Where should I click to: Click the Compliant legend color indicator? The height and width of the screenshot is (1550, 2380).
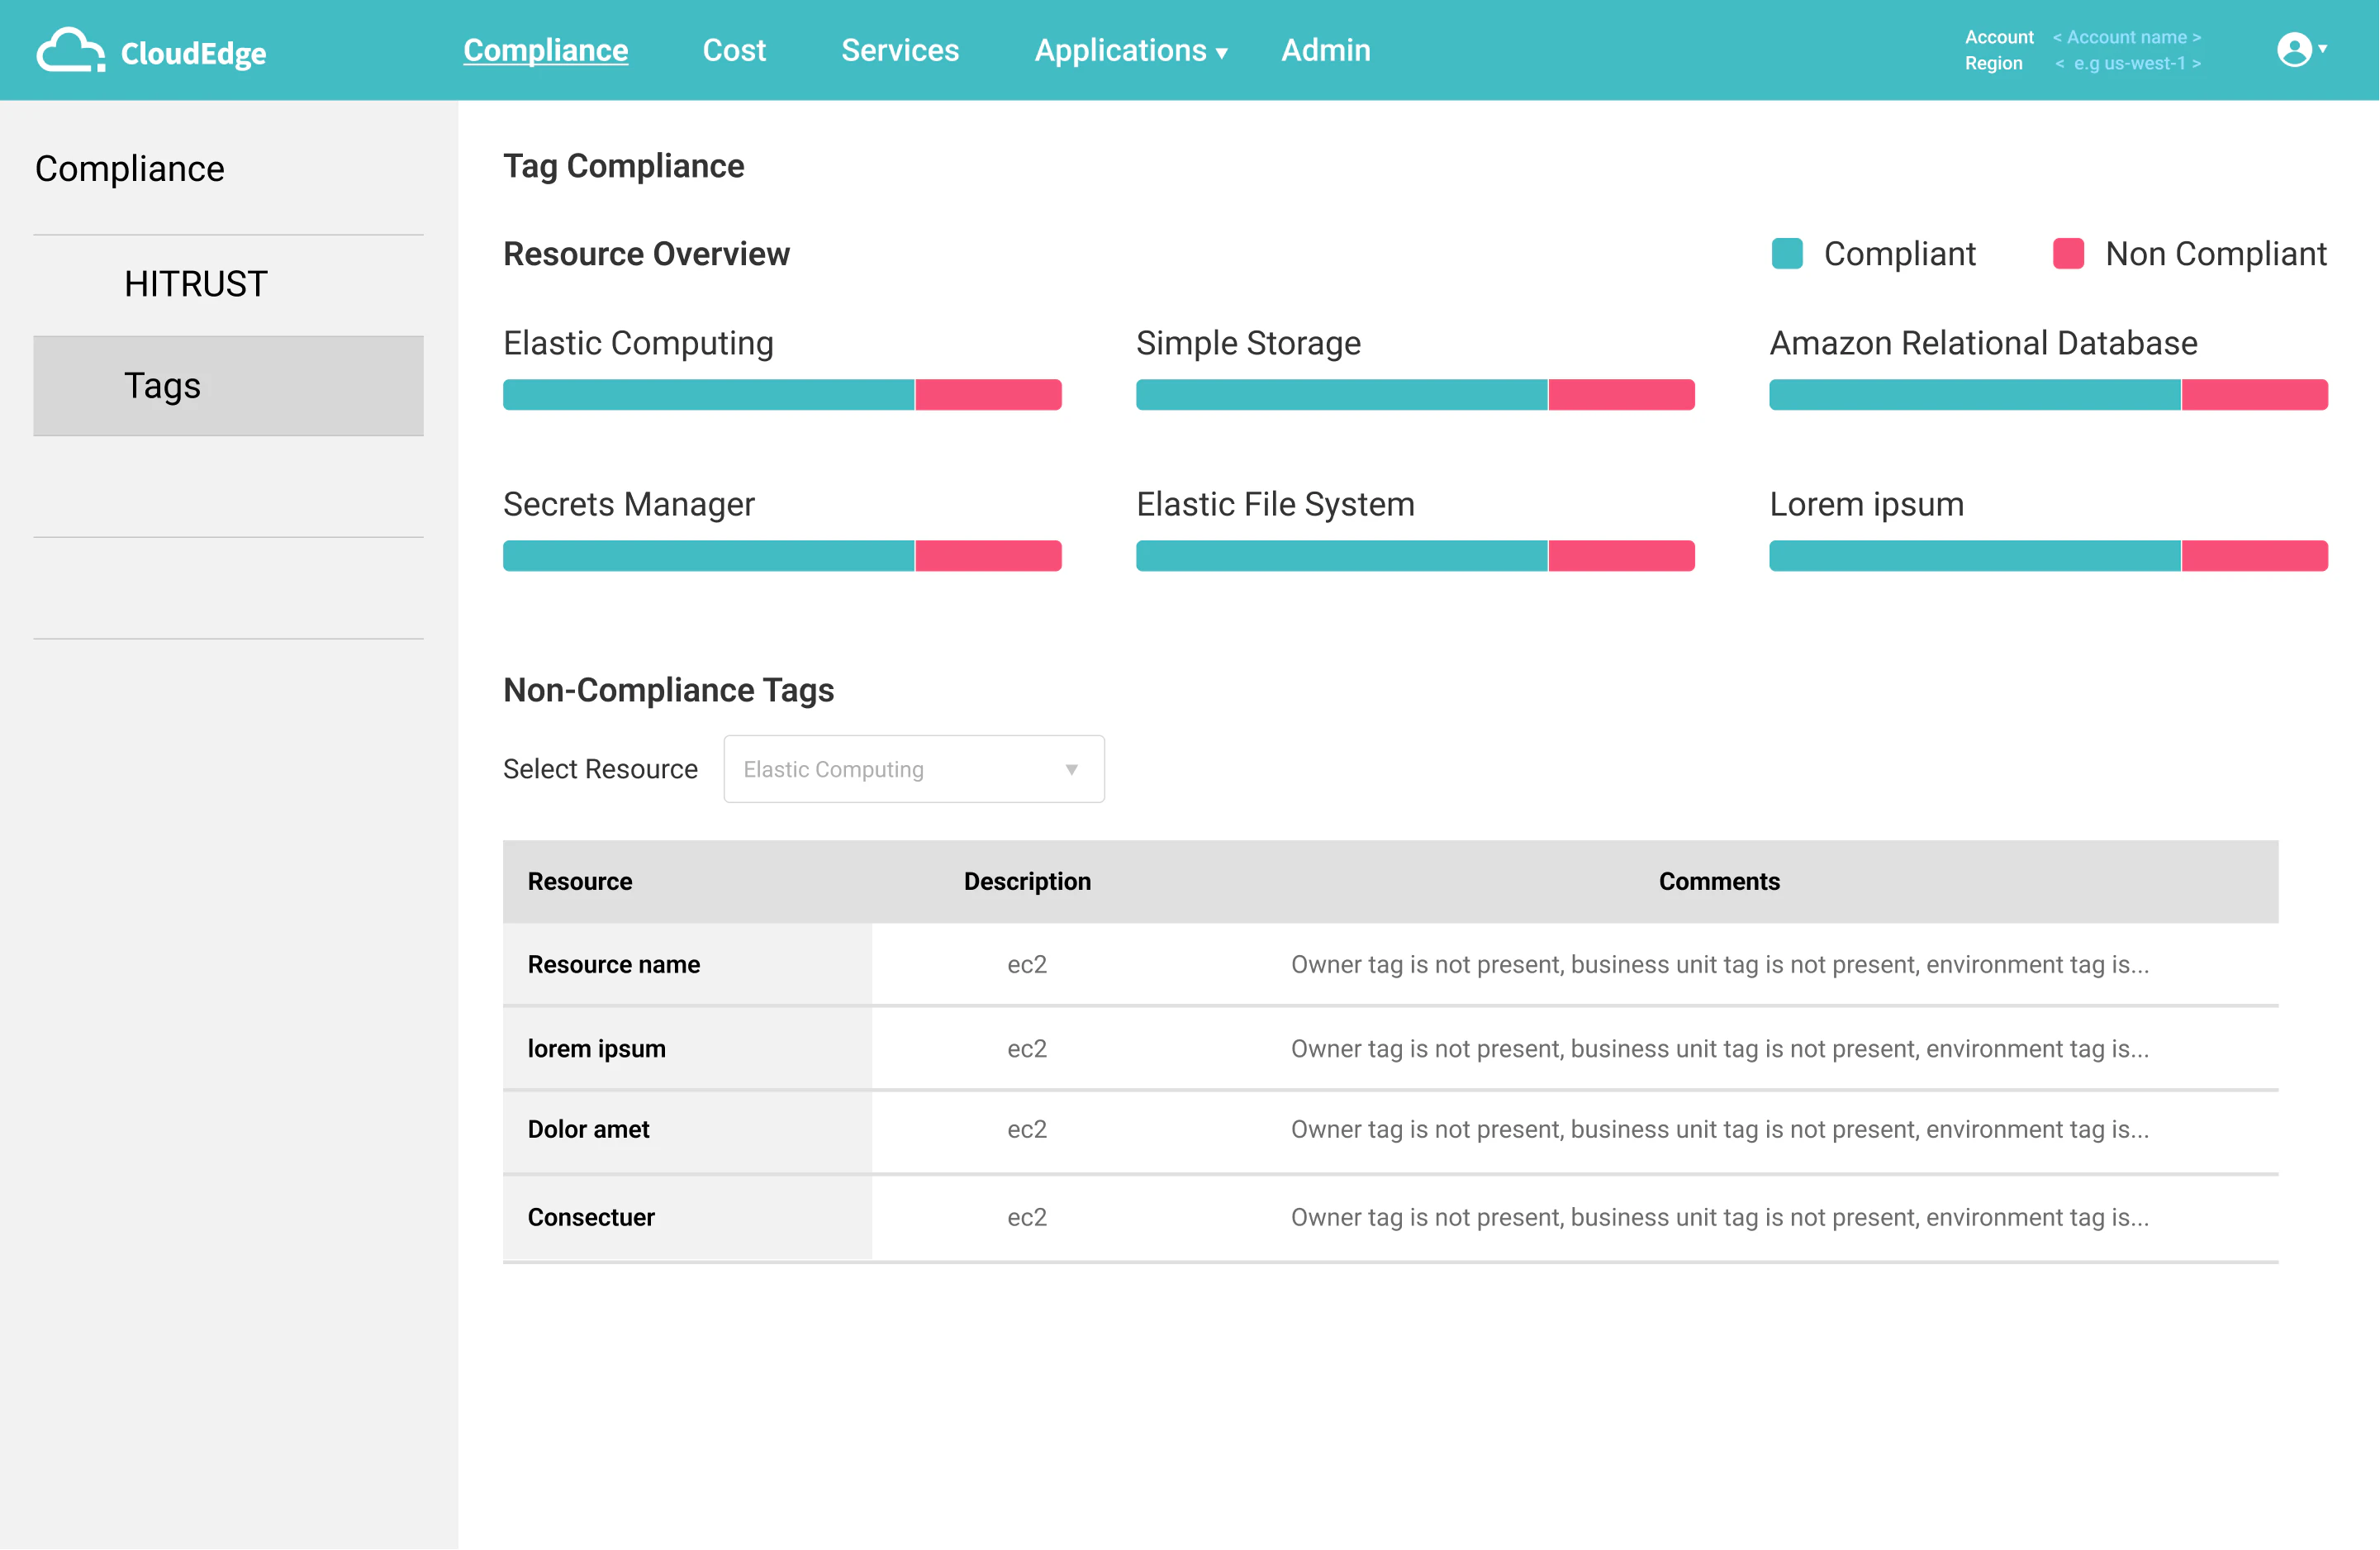click(1786, 253)
